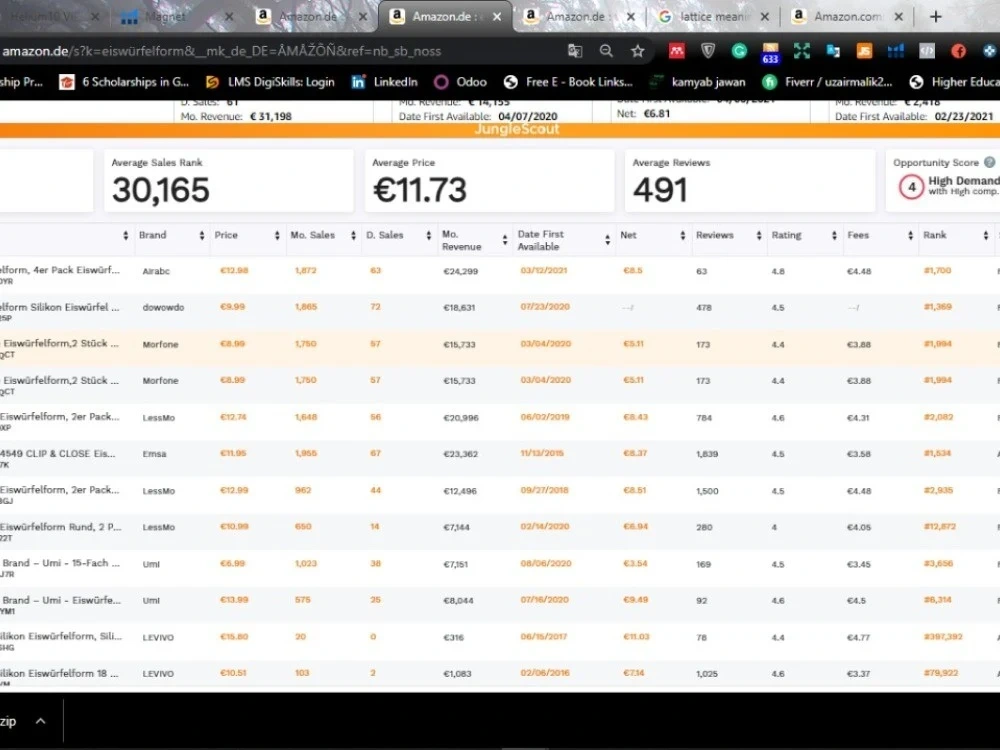Sort table by Rating column arrows
The width and height of the screenshot is (1000, 750).
[x=834, y=236]
